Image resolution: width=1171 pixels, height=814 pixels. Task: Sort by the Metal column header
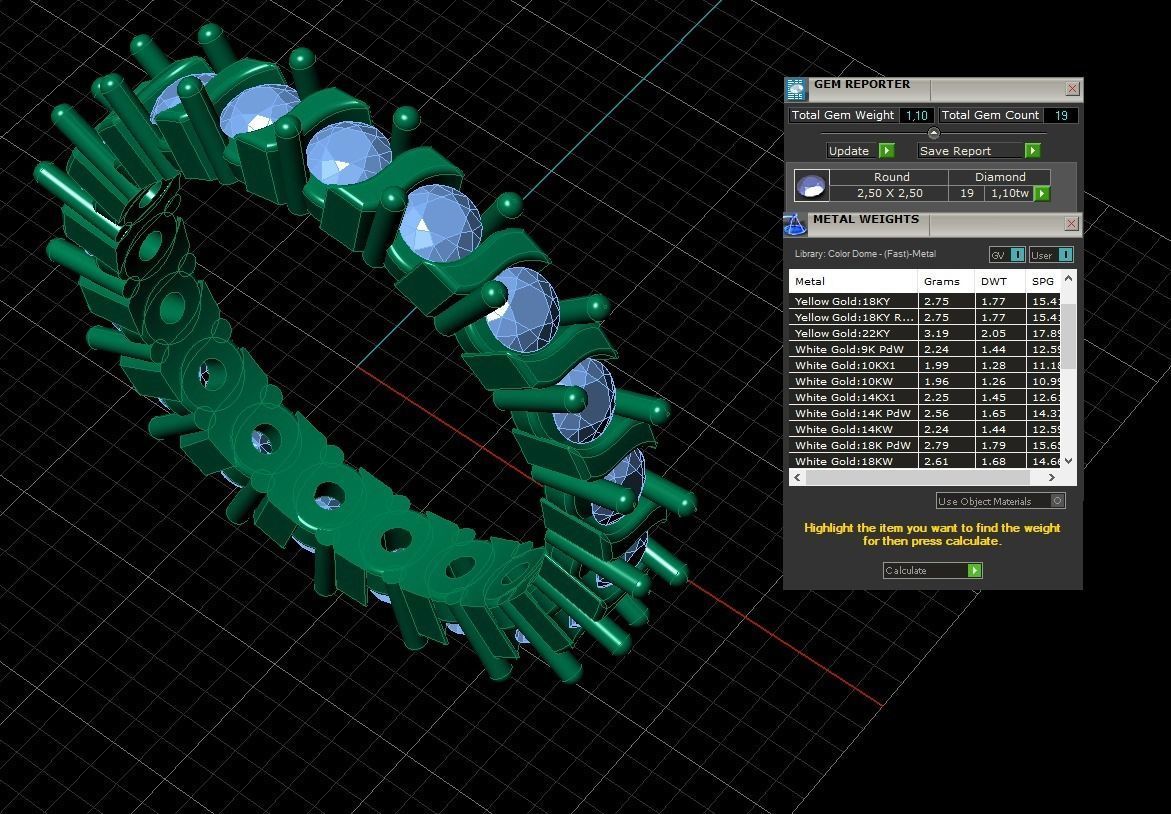coord(854,282)
